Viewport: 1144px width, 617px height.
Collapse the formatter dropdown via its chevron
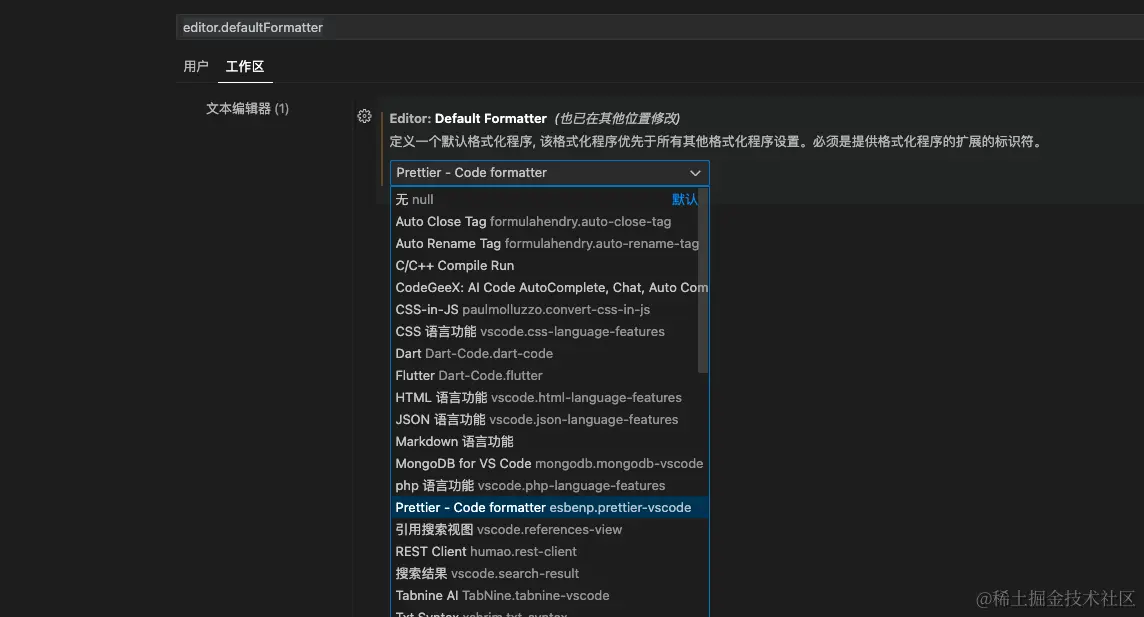coord(695,172)
